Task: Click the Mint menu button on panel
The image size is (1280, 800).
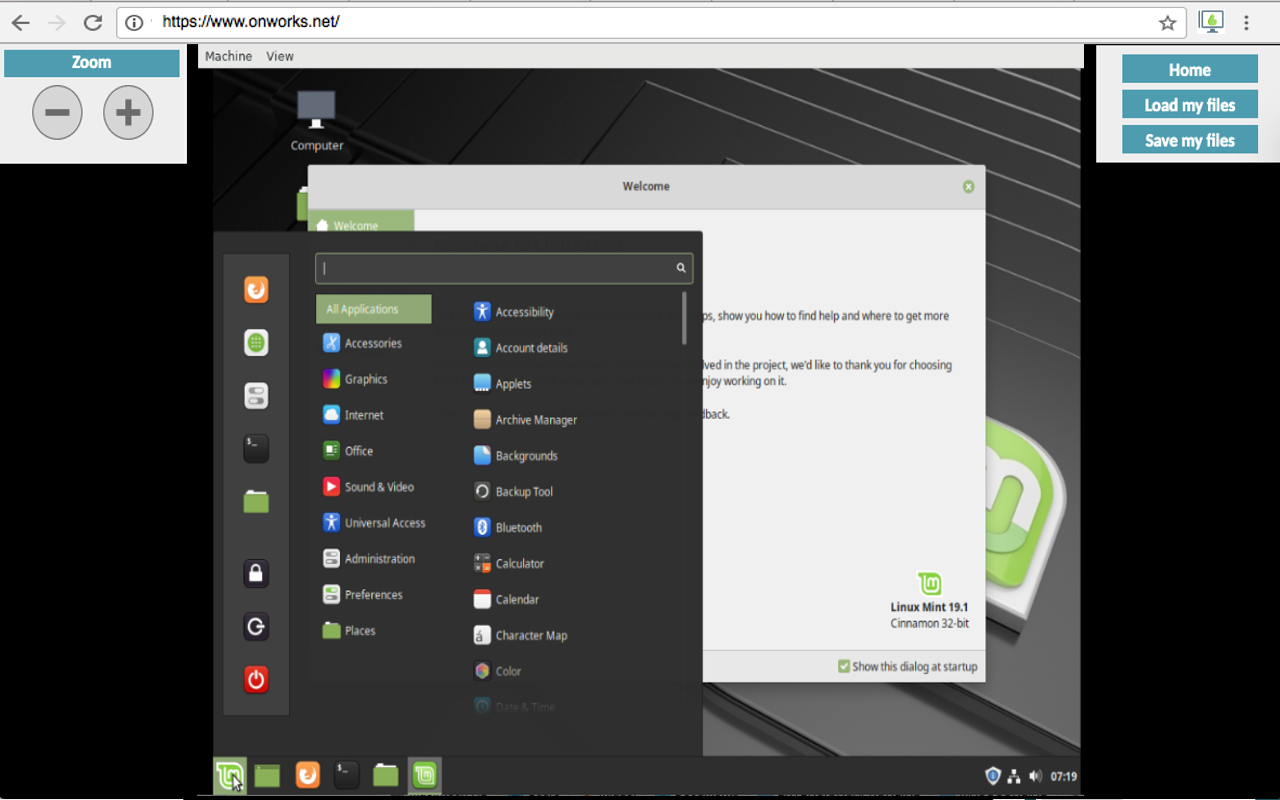Action: [x=230, y=775]
